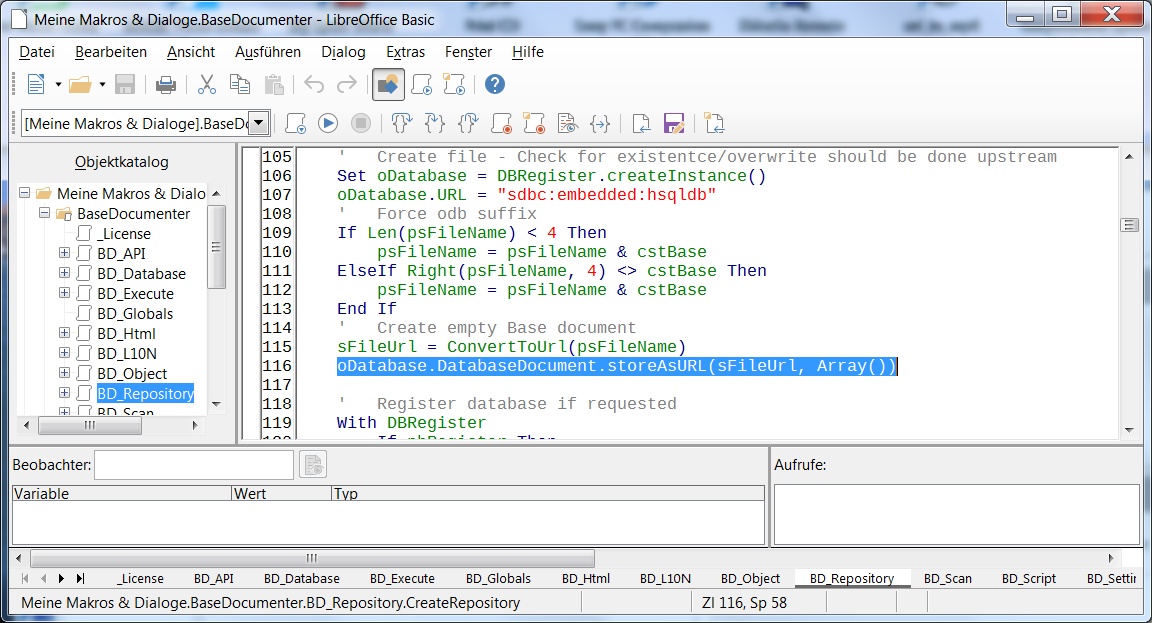This screenshot has height=623, width=1152.
Task: Switch to the BD_Globals module tab
Action: pyautogui.click(x=498, y=579)
